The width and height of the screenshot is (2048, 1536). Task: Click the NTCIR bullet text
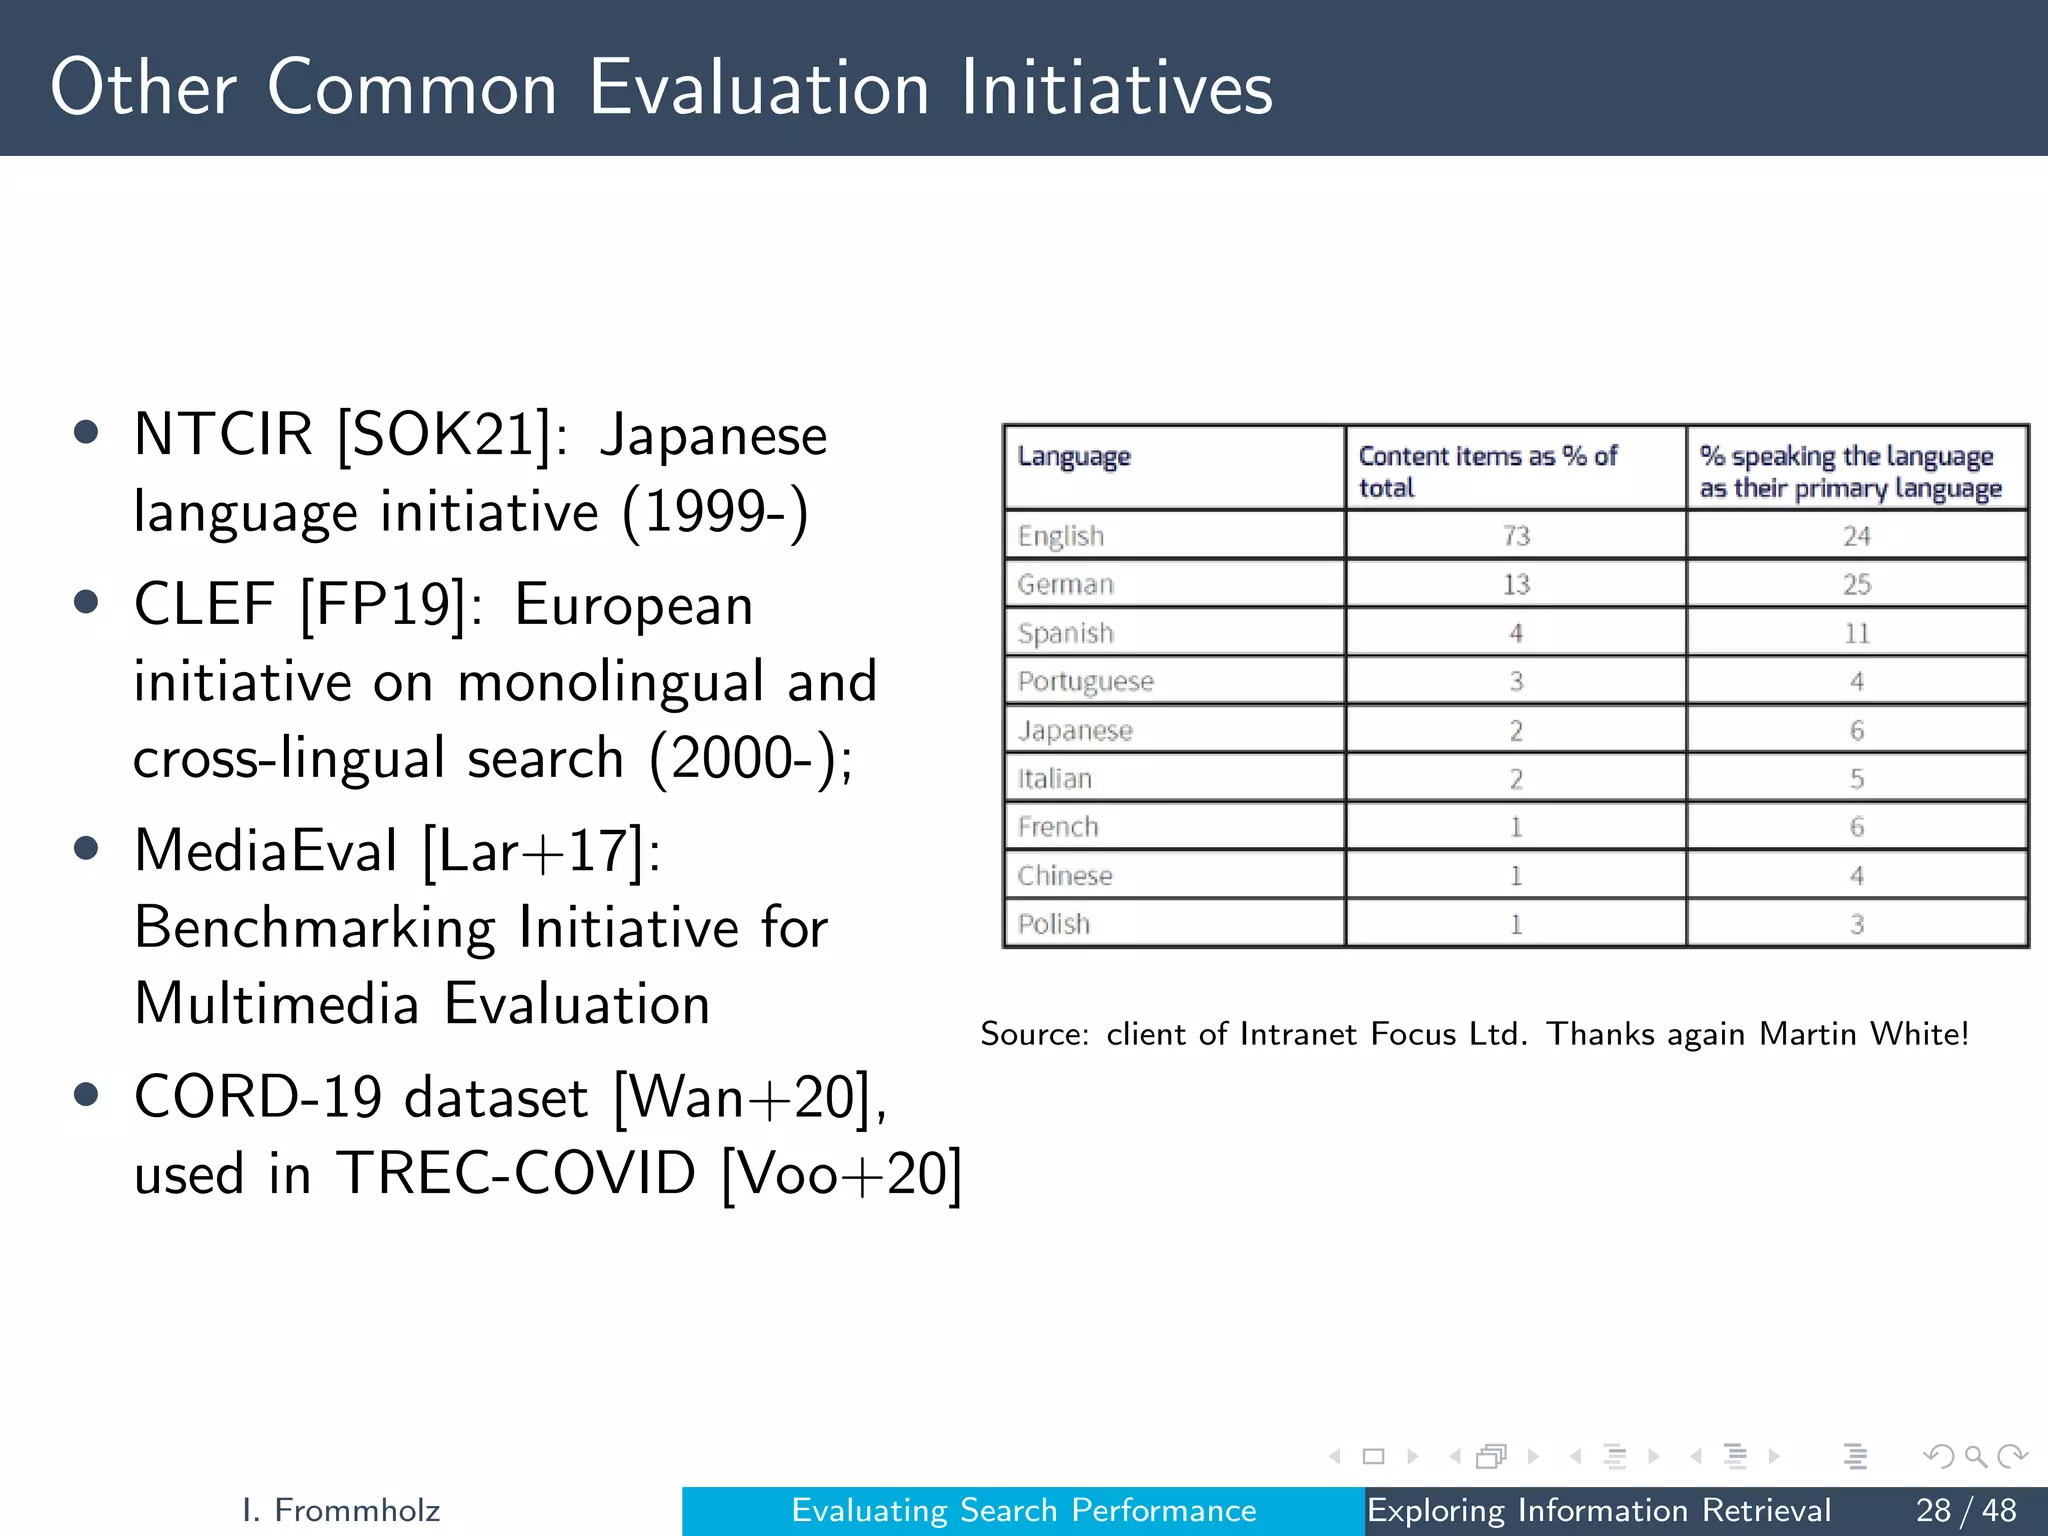(x=480, y=473)
